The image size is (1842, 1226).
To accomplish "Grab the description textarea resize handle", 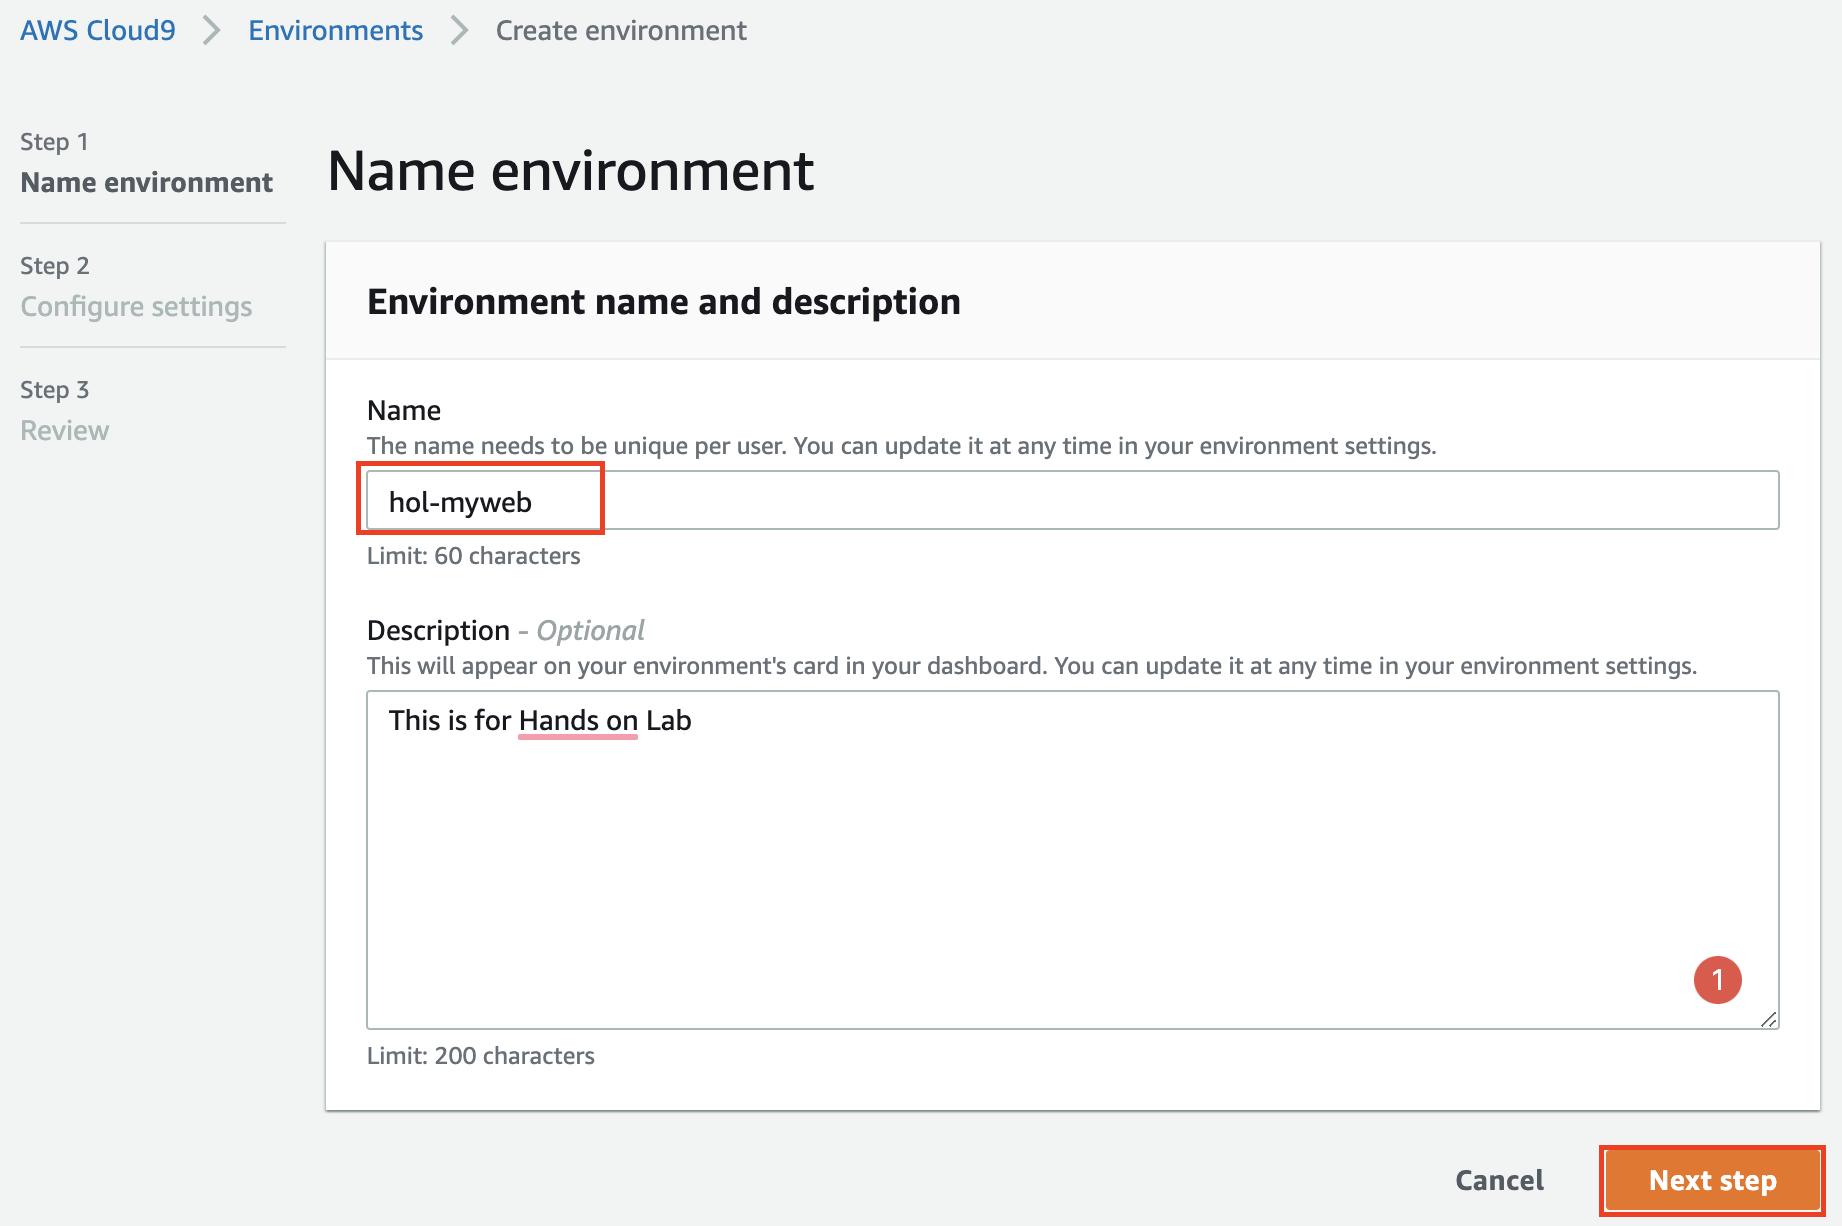I will tap(1768, 1019).
